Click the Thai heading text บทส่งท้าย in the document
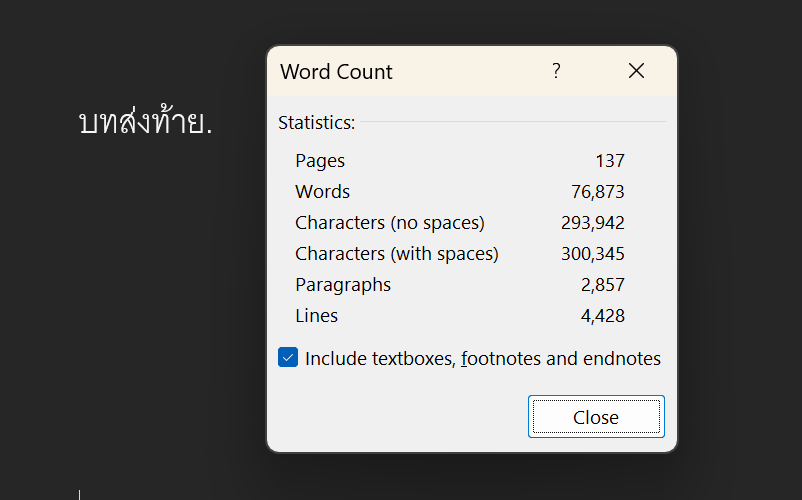 pyautogui.click(x=145, y=123)
